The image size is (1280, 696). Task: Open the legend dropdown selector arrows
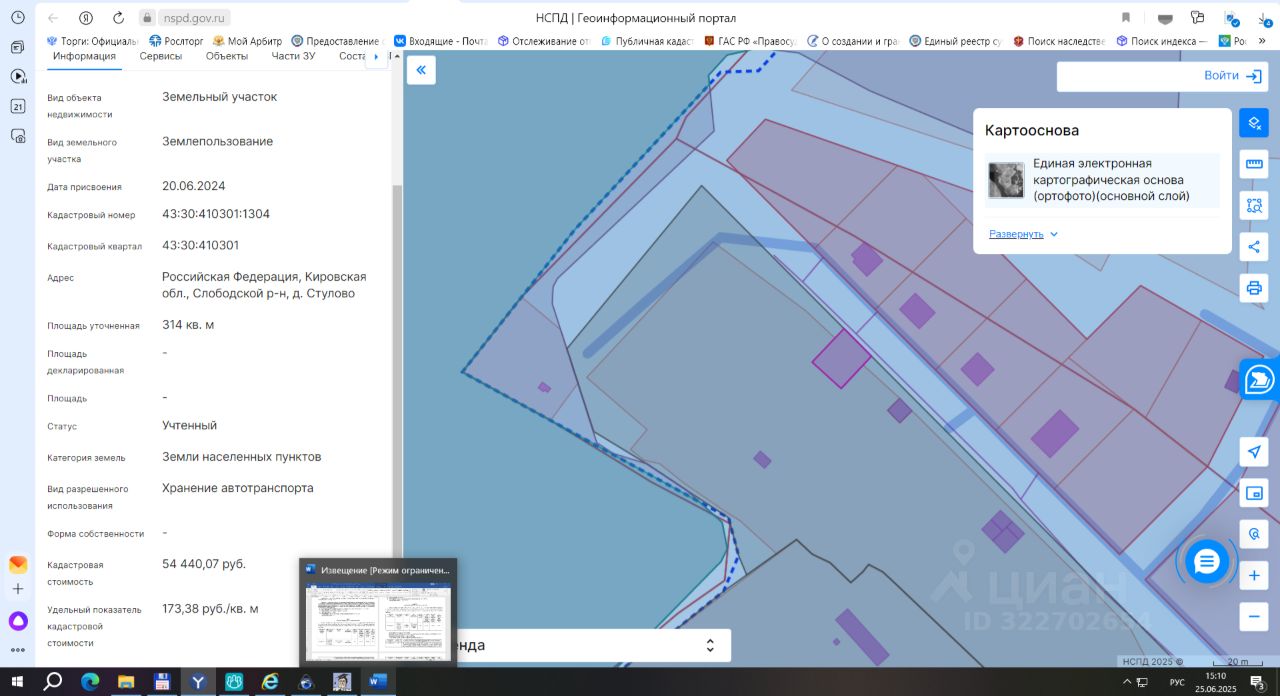pos(710,645)
